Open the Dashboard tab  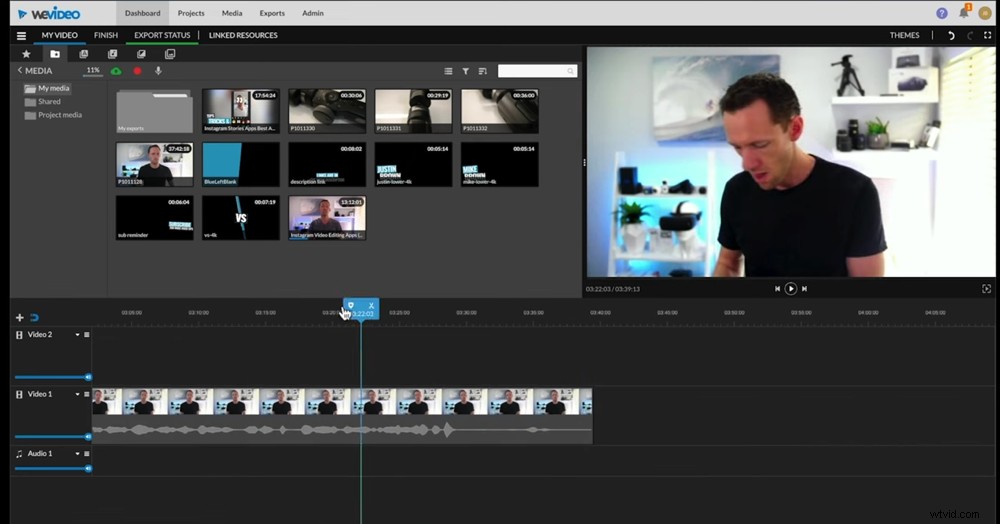coord(142,13)
